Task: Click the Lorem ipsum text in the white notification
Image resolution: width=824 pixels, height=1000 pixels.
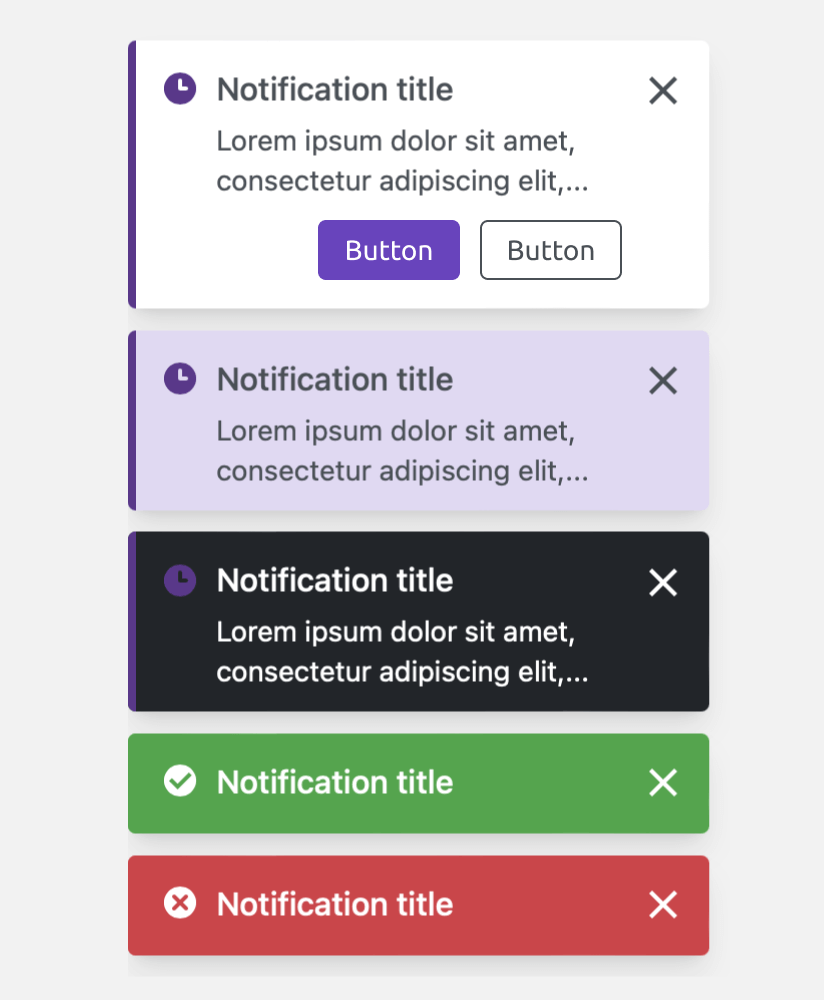Action: click(401, 161)
